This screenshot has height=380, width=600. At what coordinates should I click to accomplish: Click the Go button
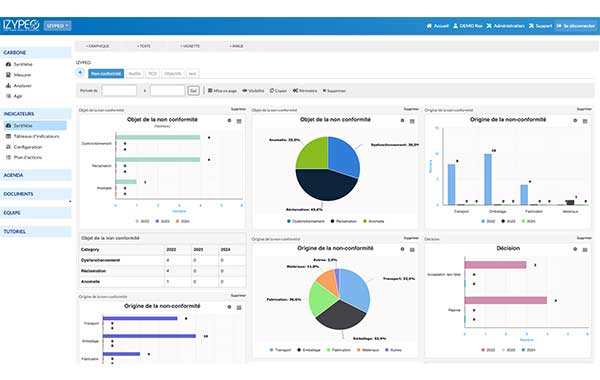coord(193,91)
